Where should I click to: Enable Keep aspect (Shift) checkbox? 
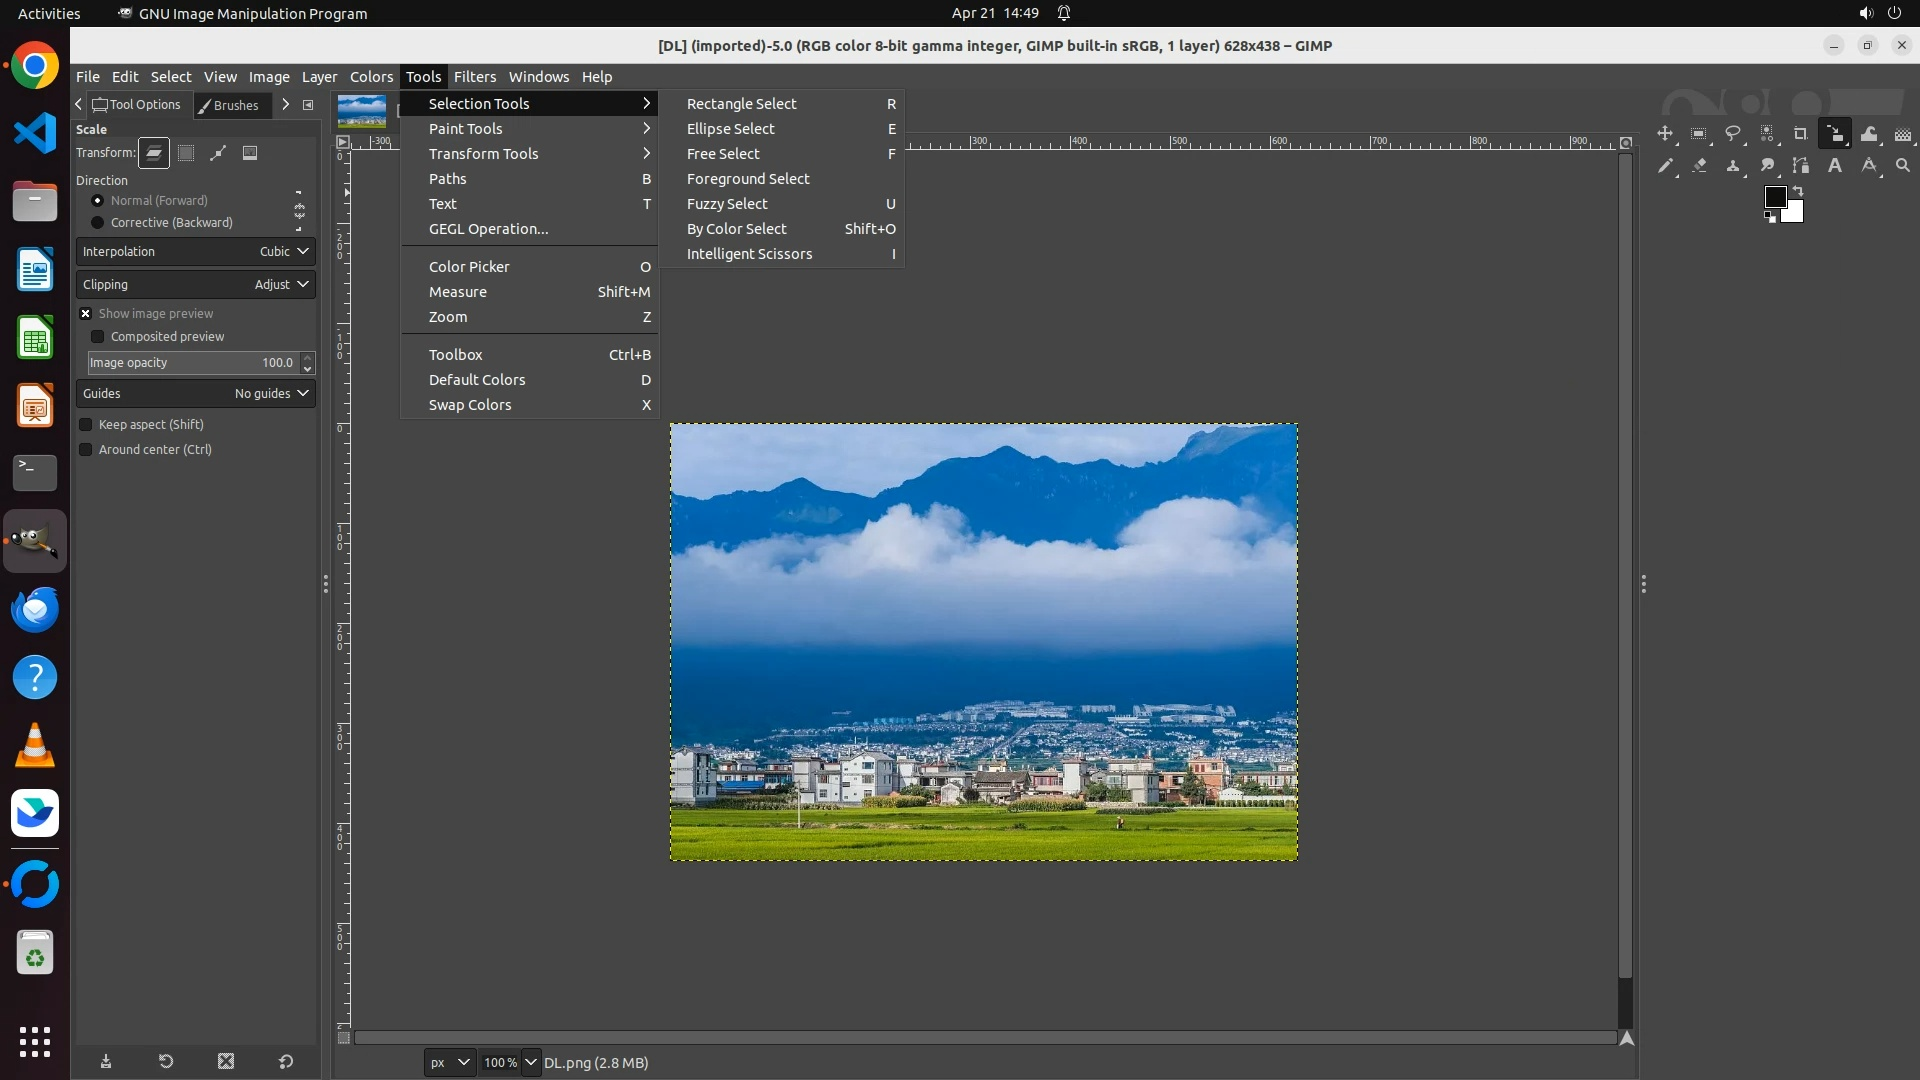(x=86, y=425)
